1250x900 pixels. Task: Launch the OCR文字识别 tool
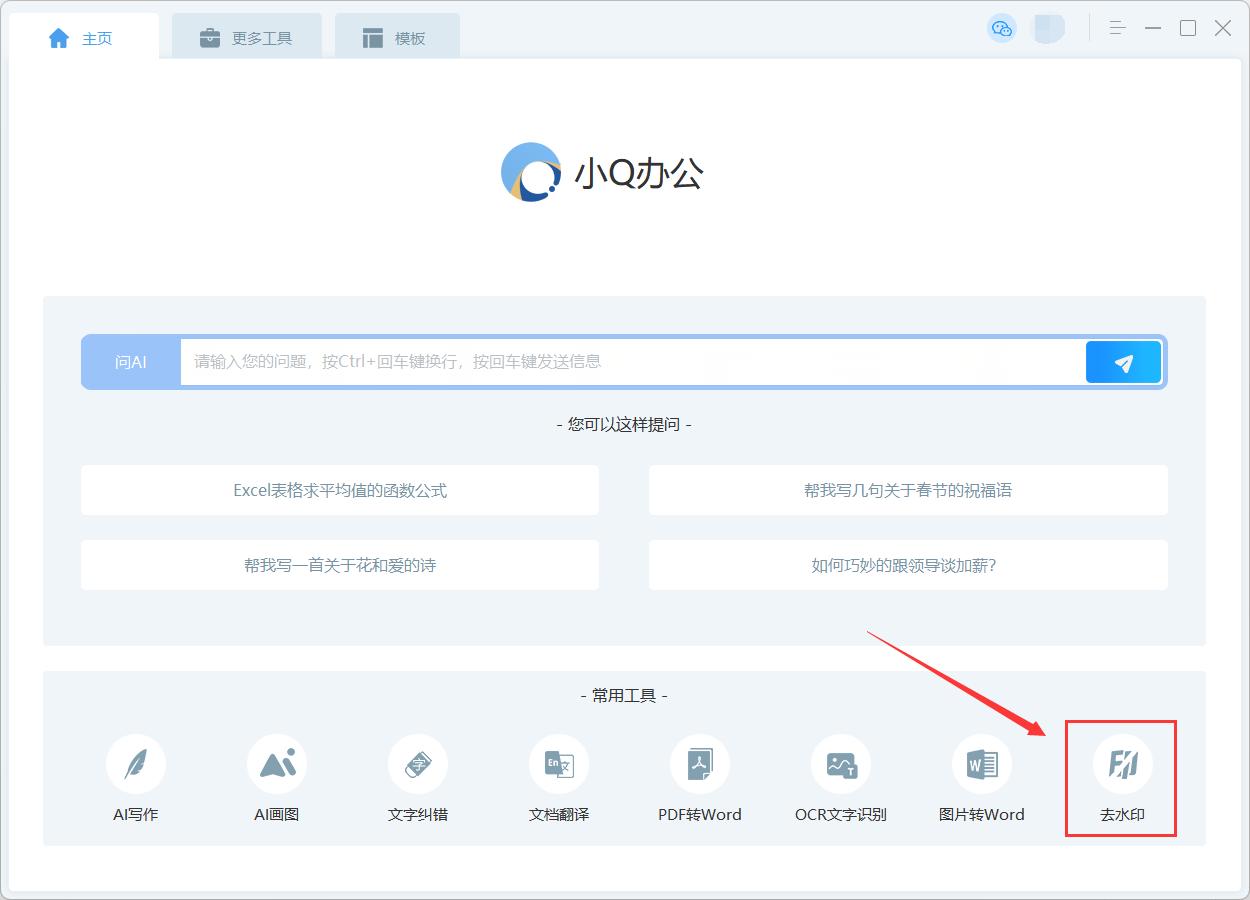(x=841, y=765)
